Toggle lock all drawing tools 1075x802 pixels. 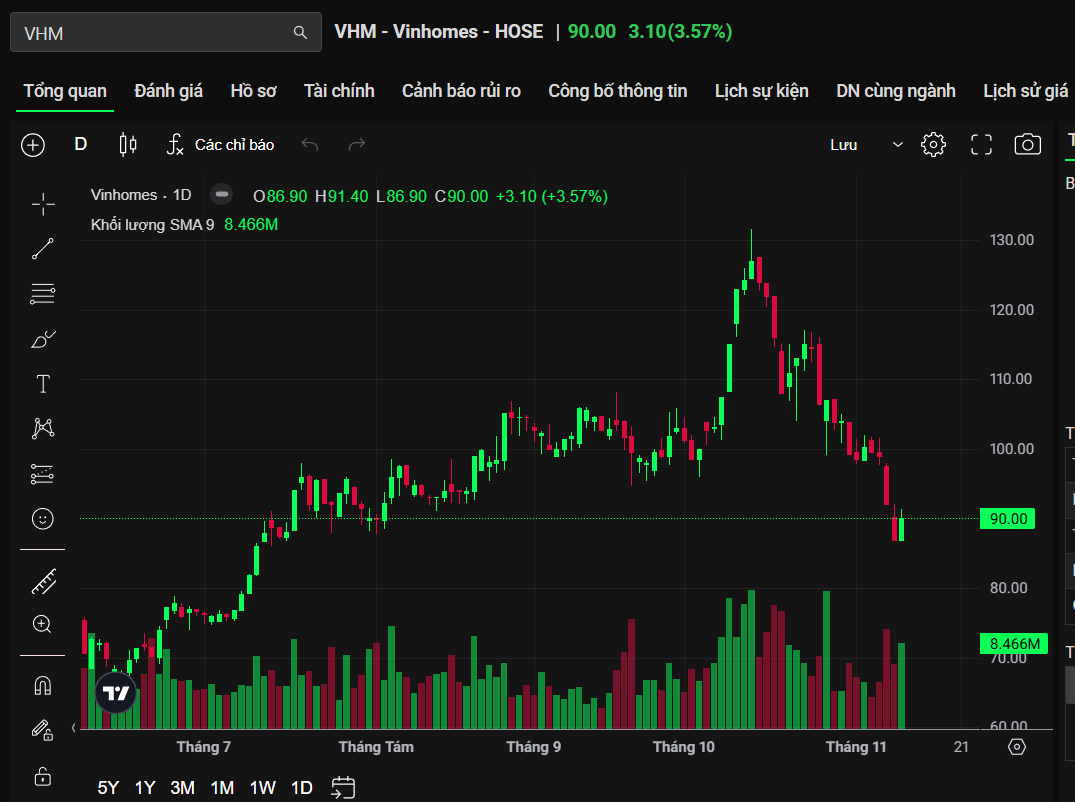(43, 776)
